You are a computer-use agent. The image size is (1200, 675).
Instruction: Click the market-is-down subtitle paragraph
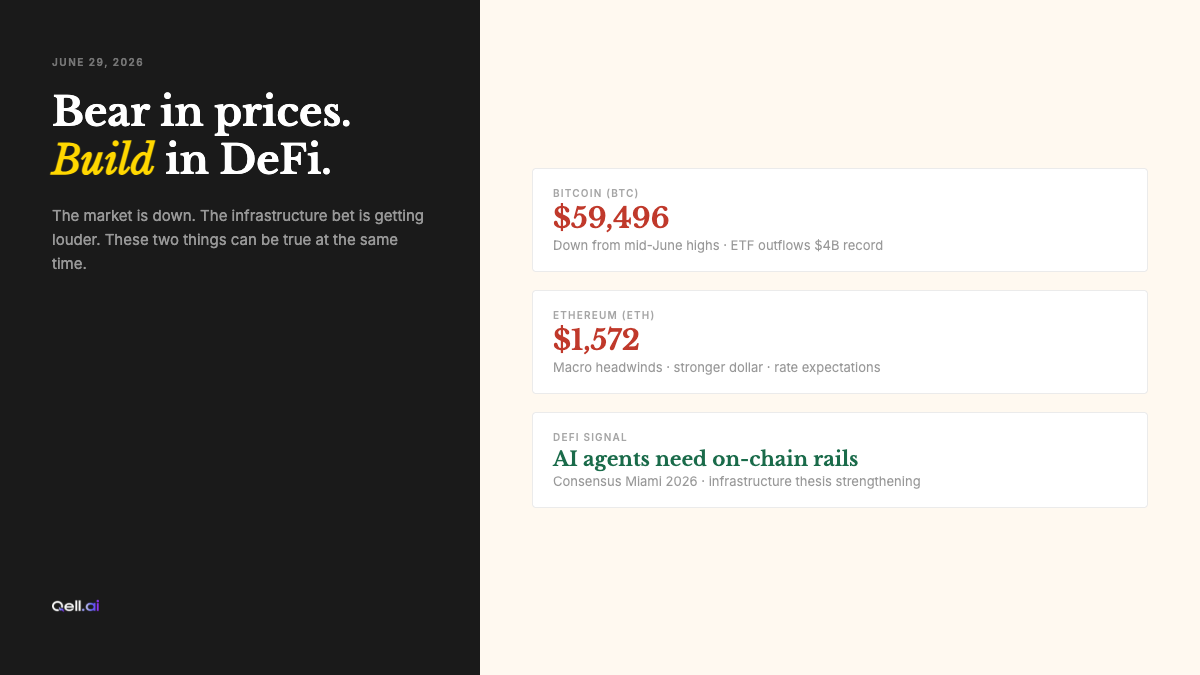(238, 240)
